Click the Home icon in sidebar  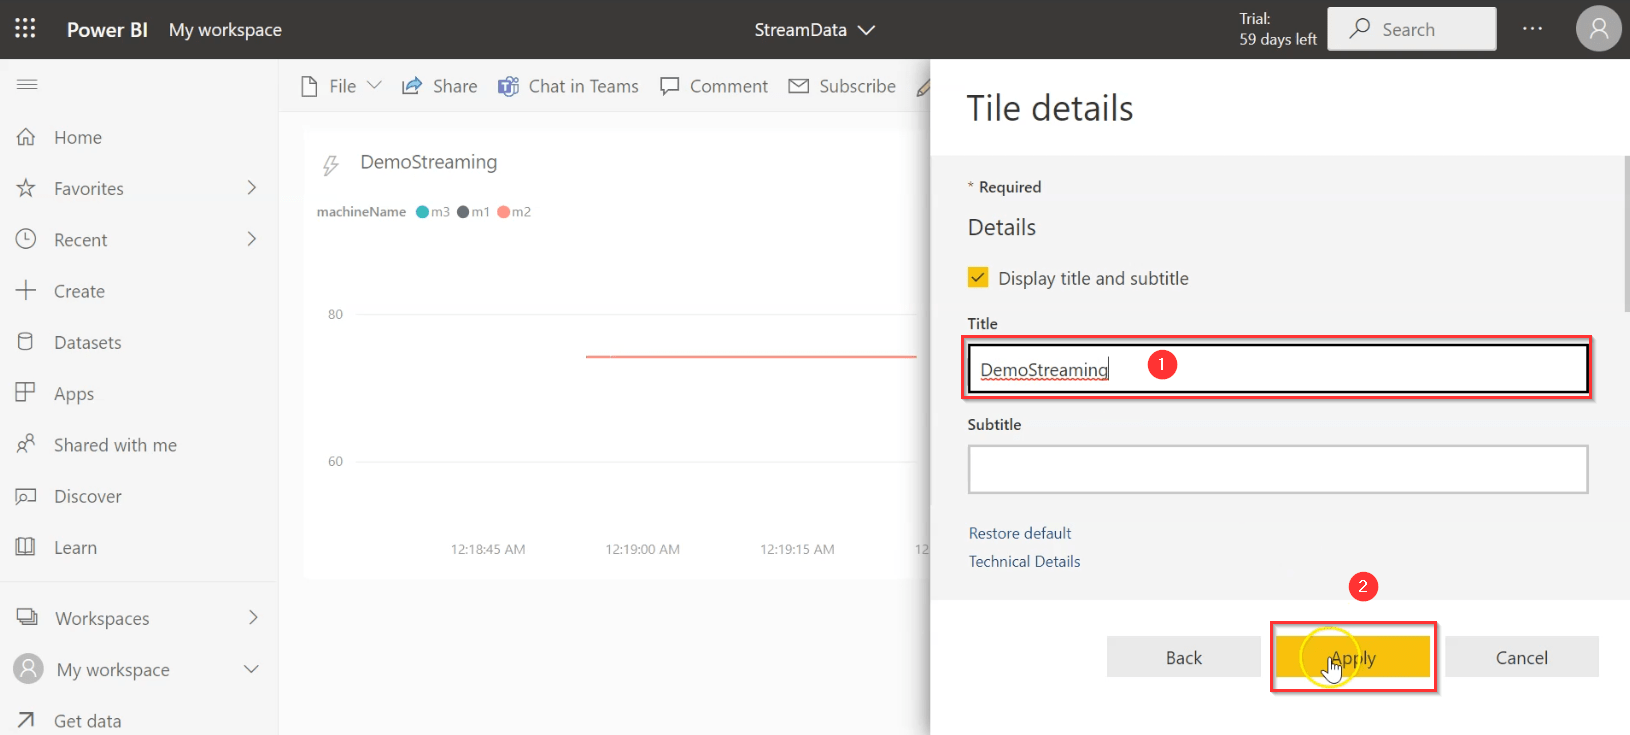(26, 137)
